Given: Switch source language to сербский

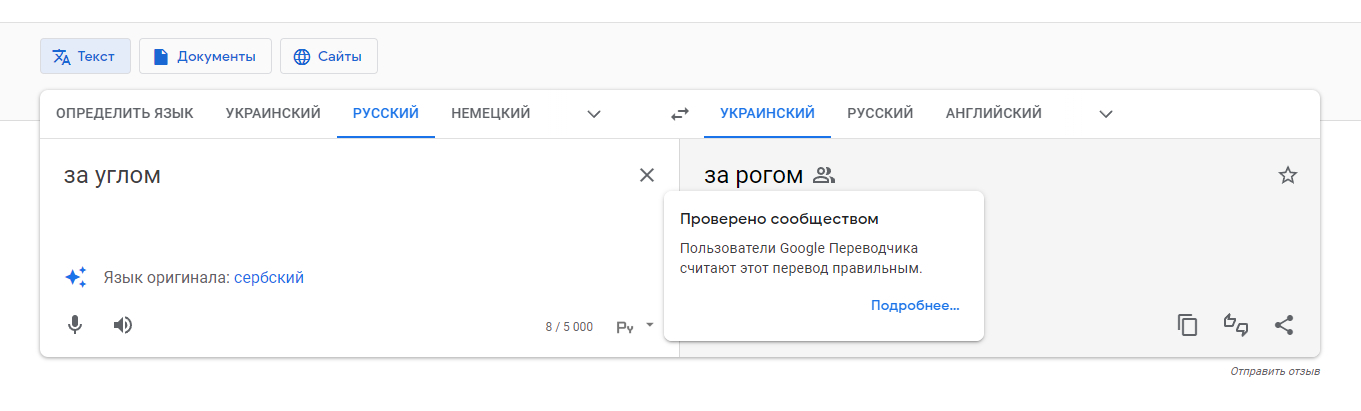Looking at the screenshot, I should point(269,278).
